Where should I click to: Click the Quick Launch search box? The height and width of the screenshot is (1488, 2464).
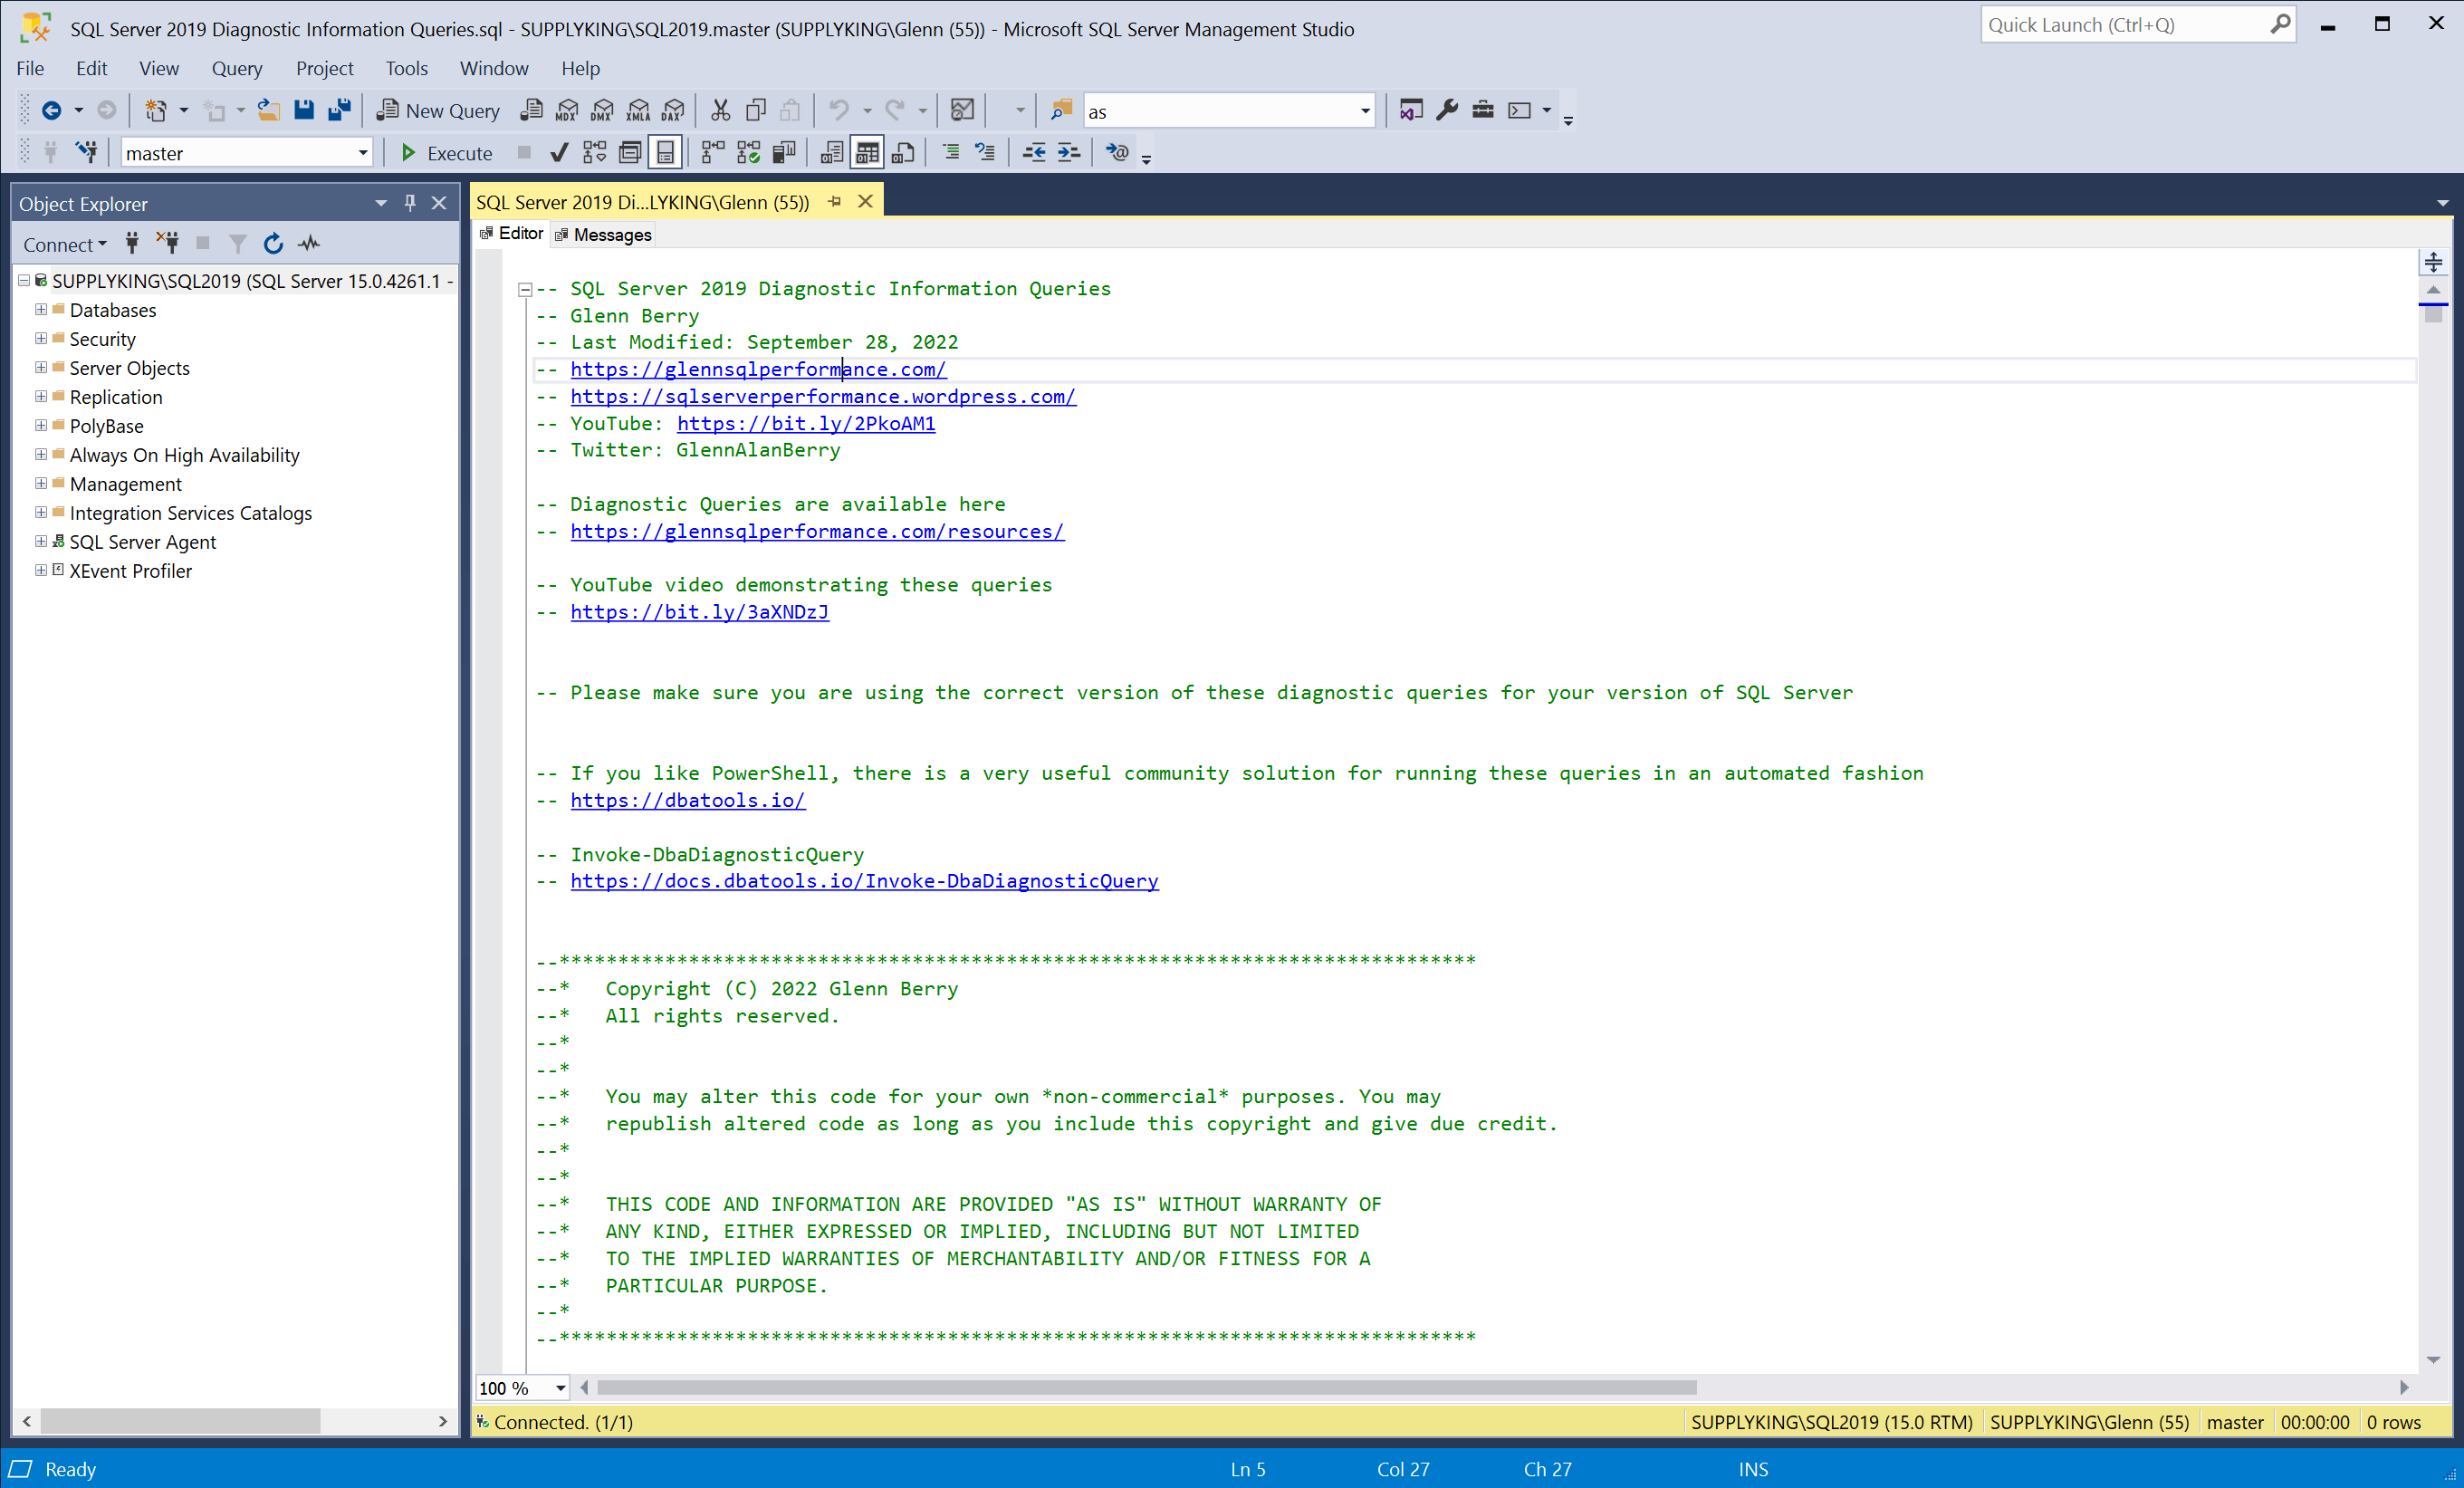2125,25
